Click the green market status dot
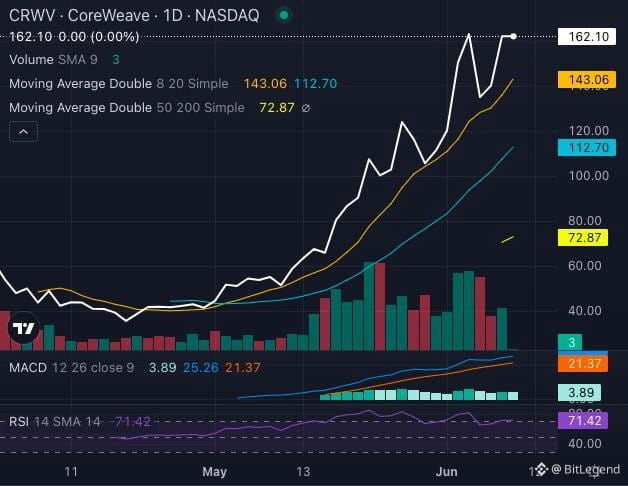Image resolution: width=628 pixels, height=486 pixels. tap(284, 15)
